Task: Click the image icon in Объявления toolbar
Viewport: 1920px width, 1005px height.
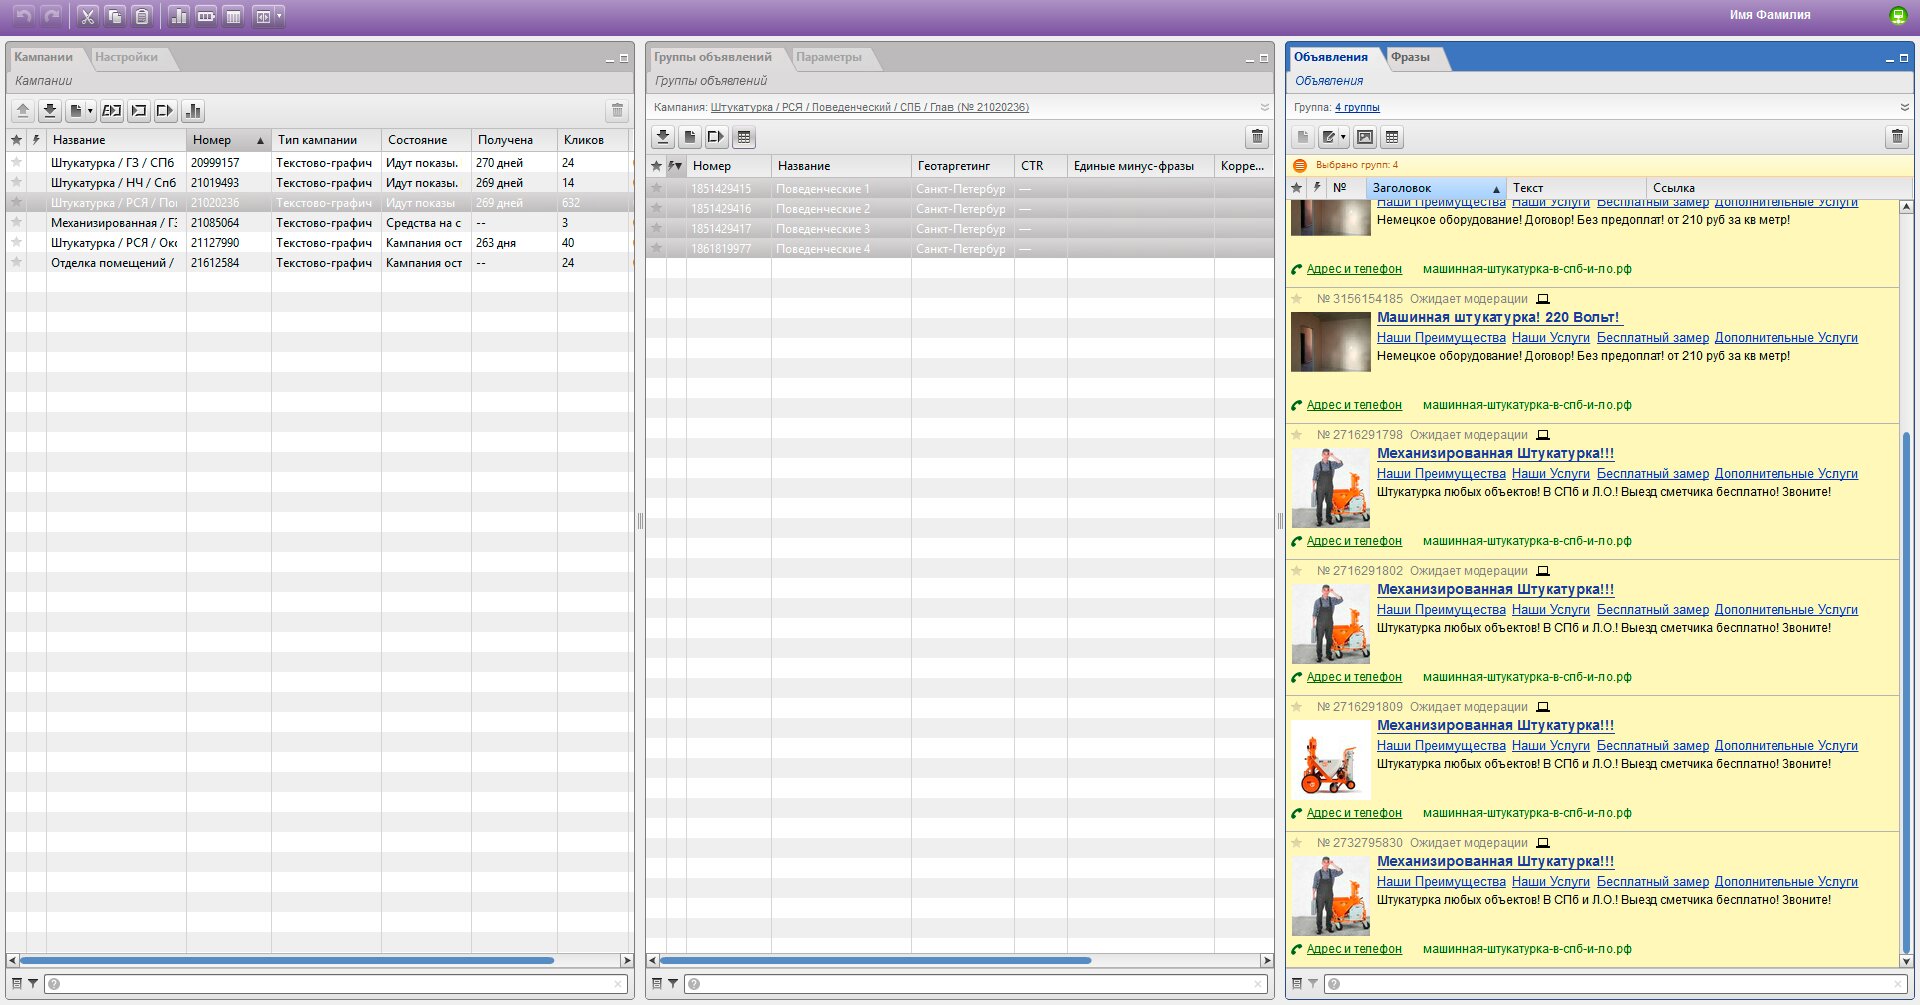Action: (x=1365, y=137)
